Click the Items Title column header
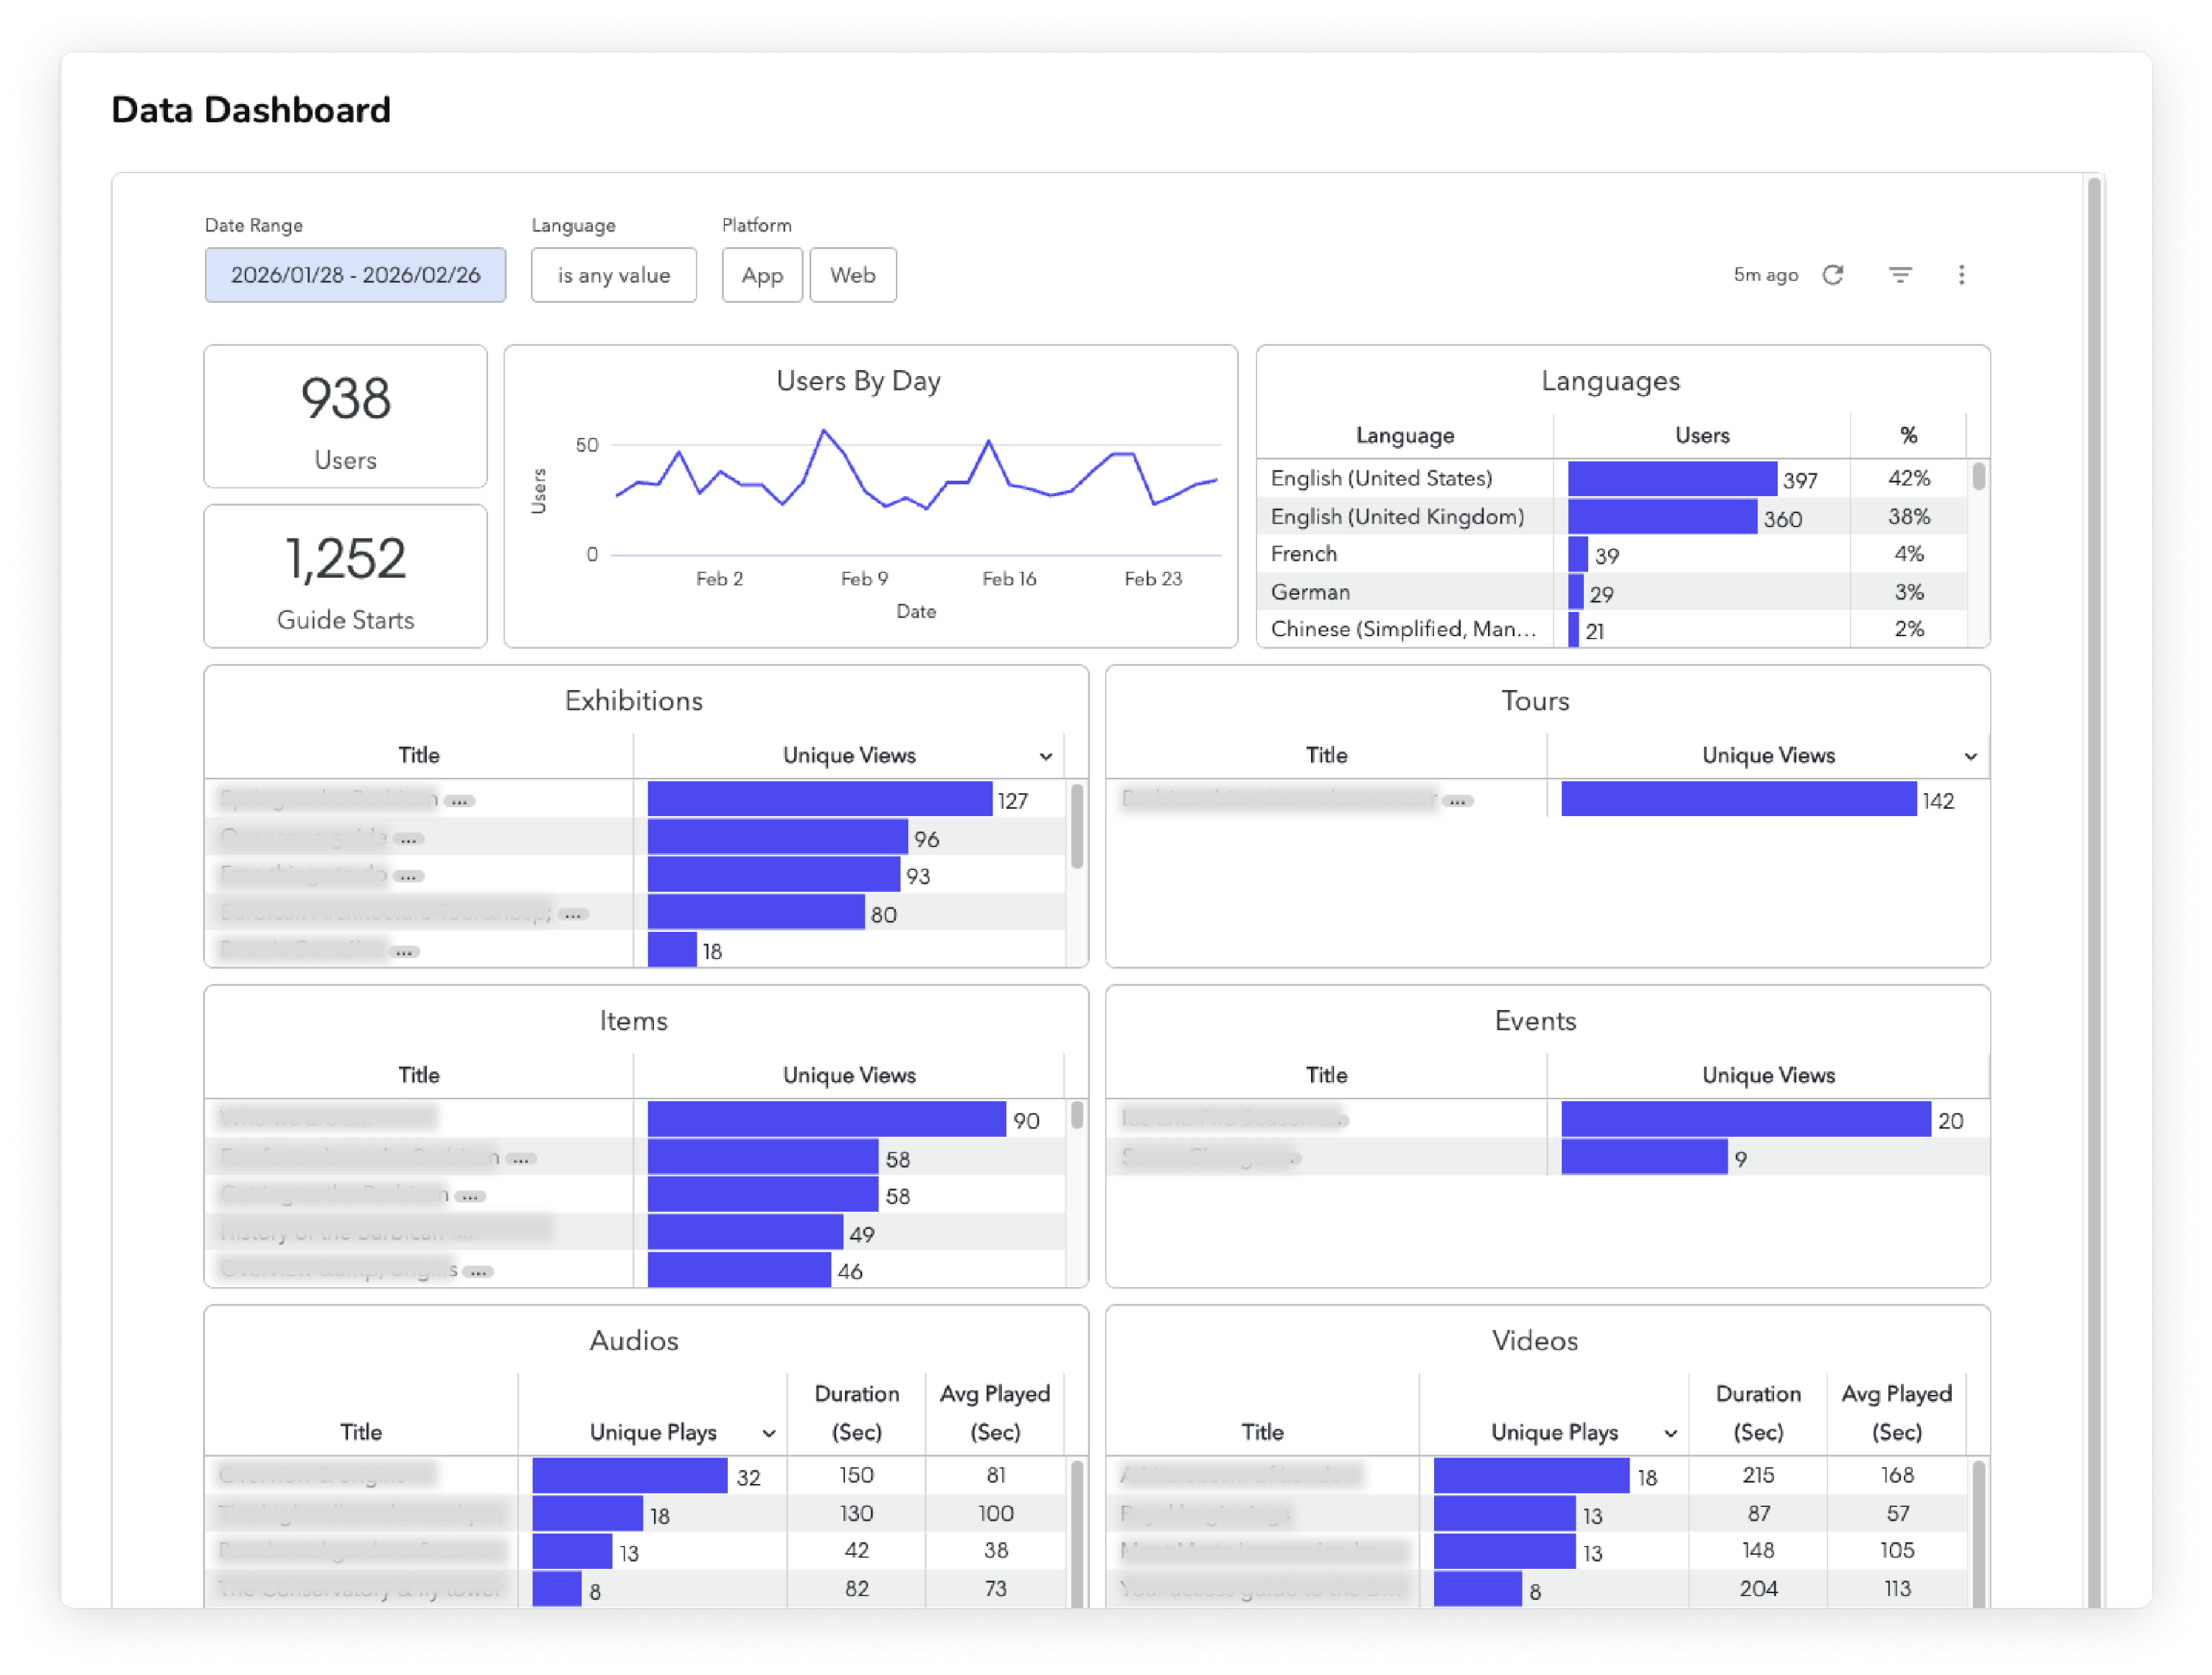 tap(418, 1075)
